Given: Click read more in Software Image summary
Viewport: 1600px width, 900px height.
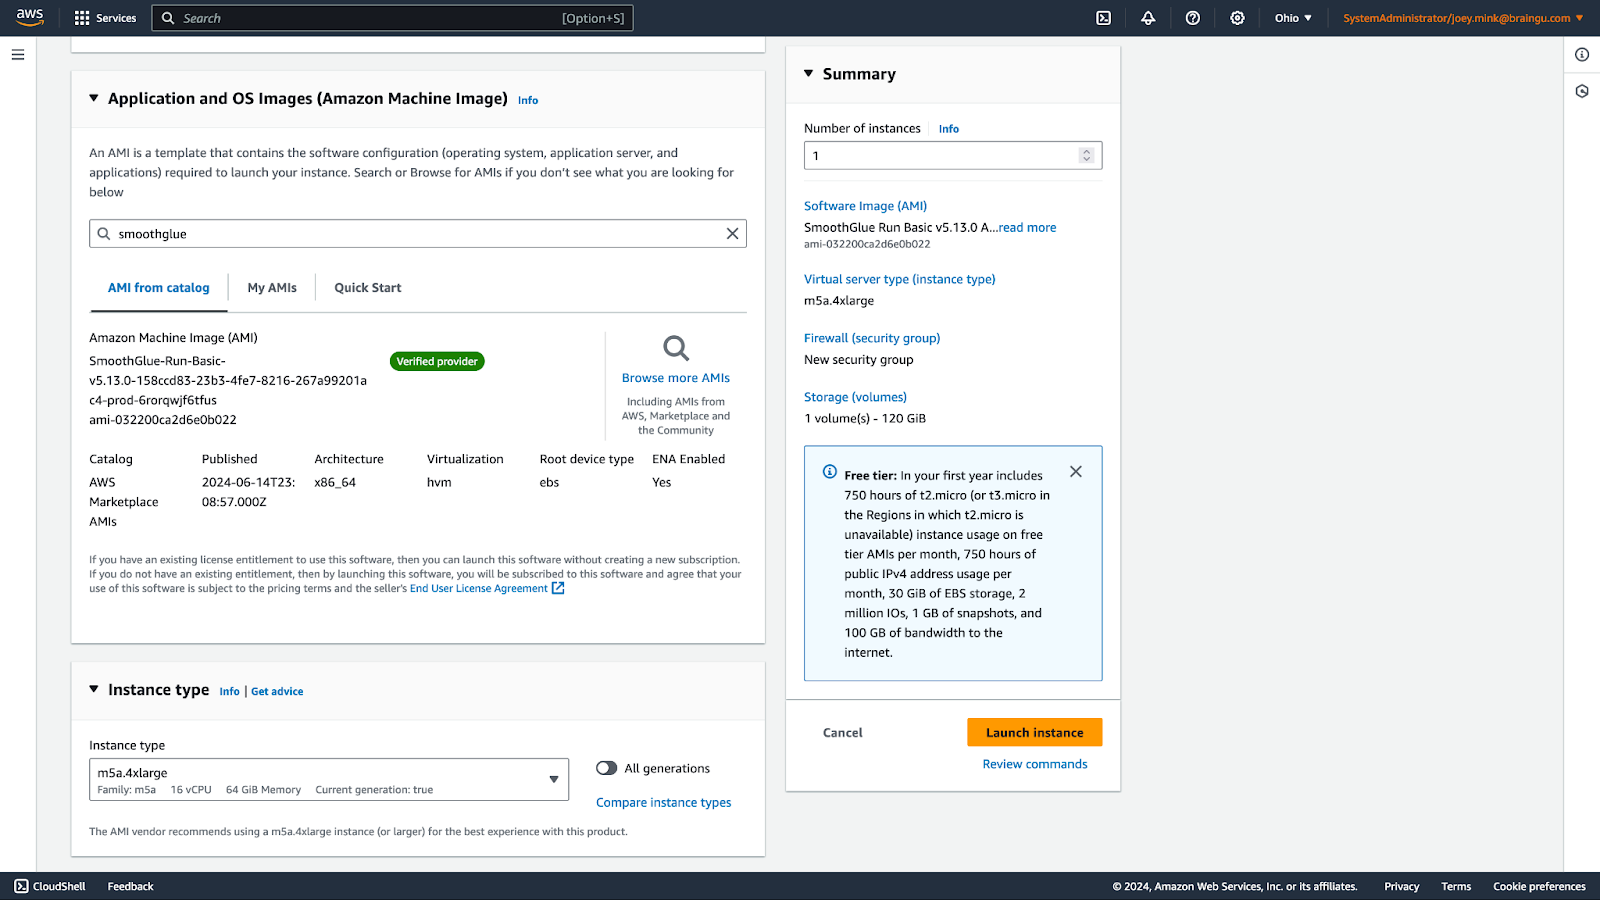Looking at the screenshot, I should 1027,228.
